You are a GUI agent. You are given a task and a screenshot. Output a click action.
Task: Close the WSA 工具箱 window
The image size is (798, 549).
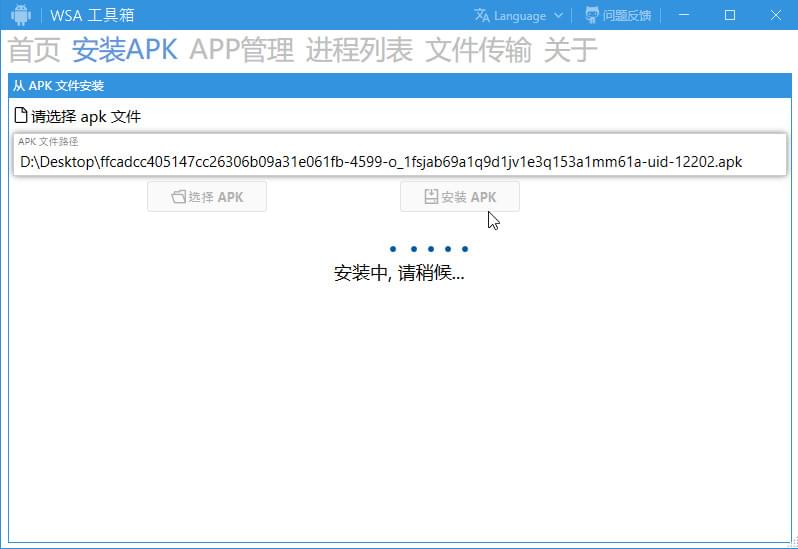[776, 15]
